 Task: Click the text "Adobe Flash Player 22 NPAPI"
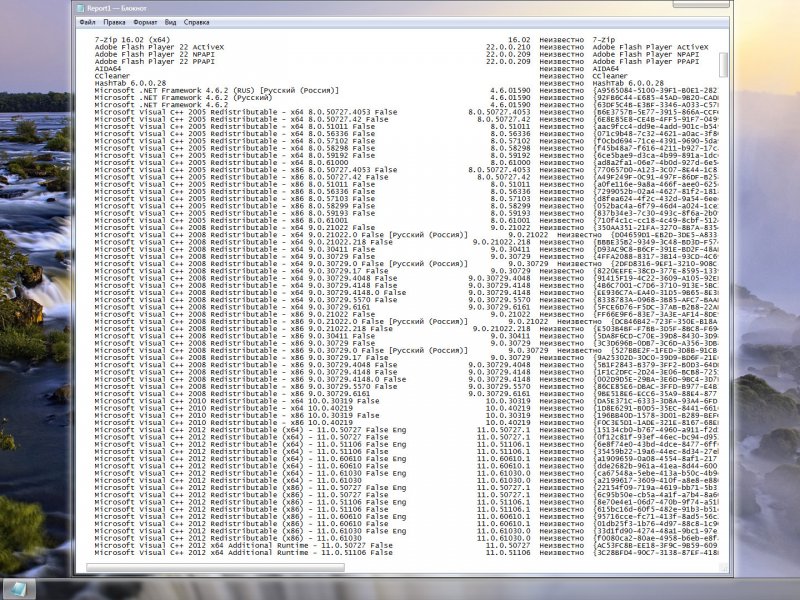pos(155,54)
